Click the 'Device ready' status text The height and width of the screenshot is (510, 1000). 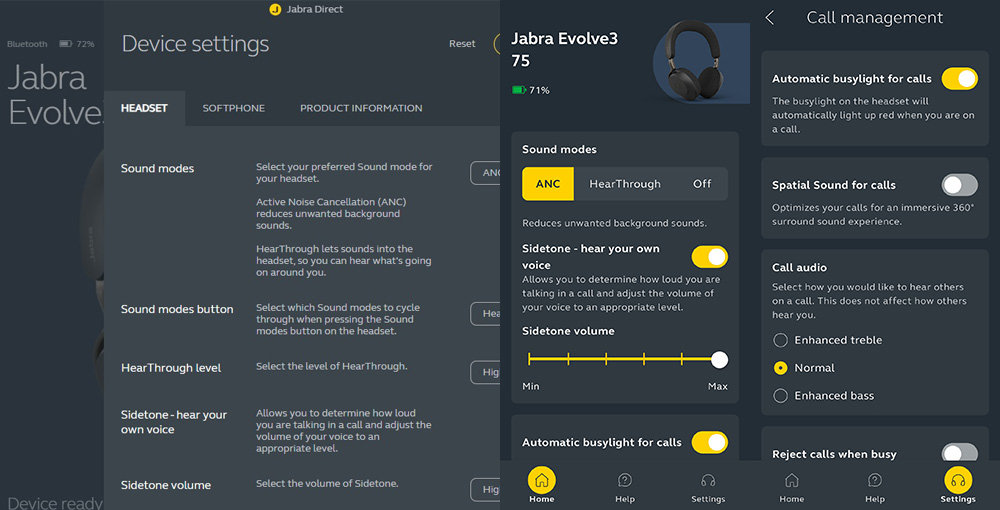(x=55, y=504)
